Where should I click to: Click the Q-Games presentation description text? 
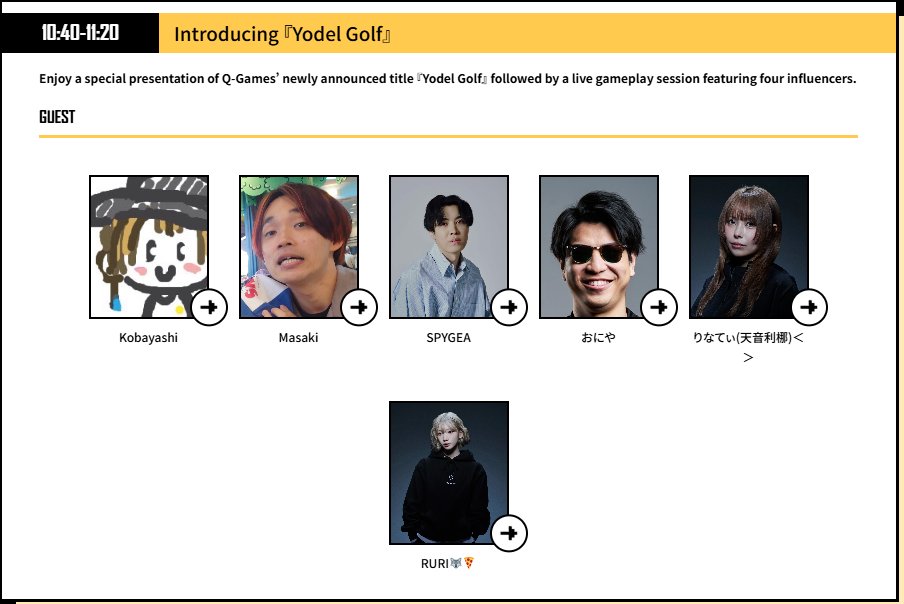(x=447, y=78)
